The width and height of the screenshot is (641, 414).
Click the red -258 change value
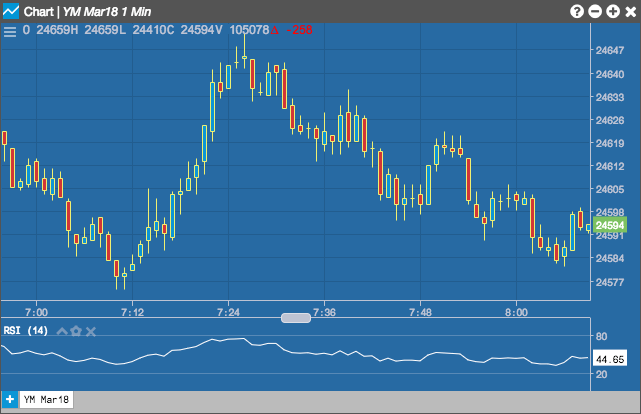[299, 30]
